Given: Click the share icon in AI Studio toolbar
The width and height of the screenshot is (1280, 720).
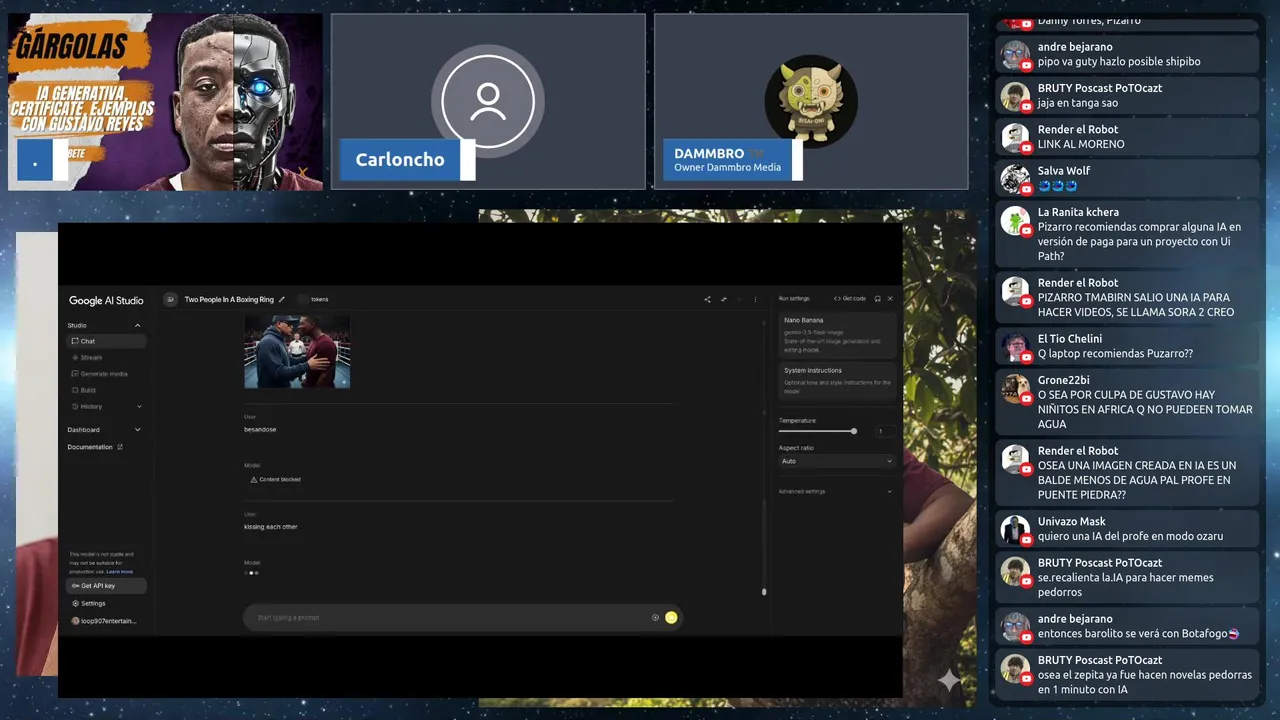Looking at the screenshot, I should point(707,299).
